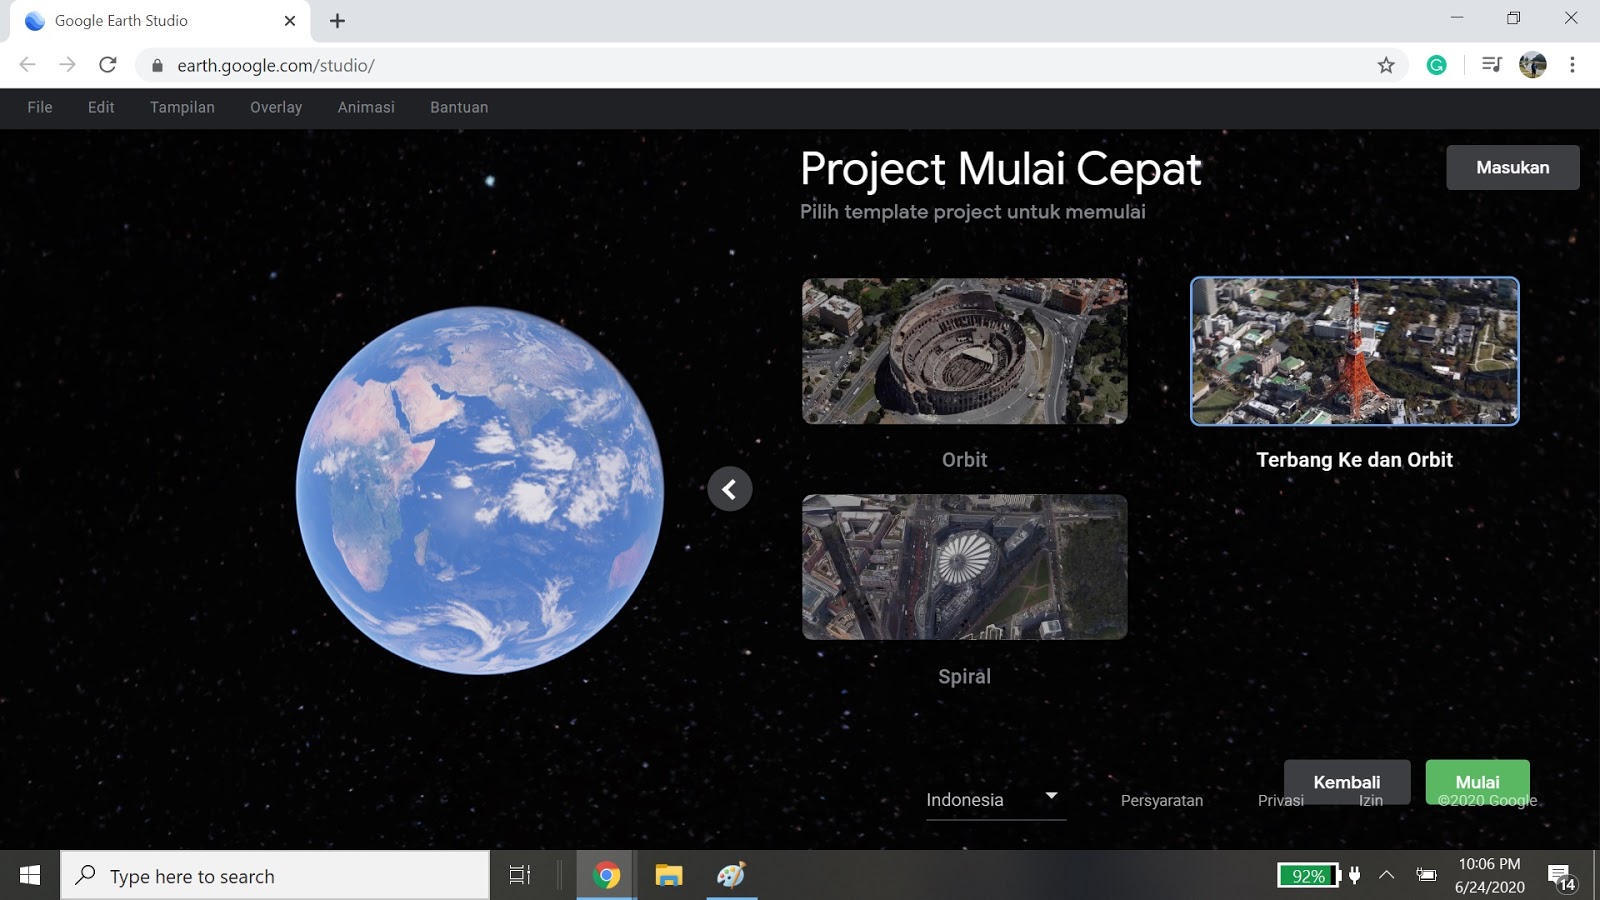The width and height of the screenshot is (1600, 900).
Task: Click the site security padlock
Action: 157,65
